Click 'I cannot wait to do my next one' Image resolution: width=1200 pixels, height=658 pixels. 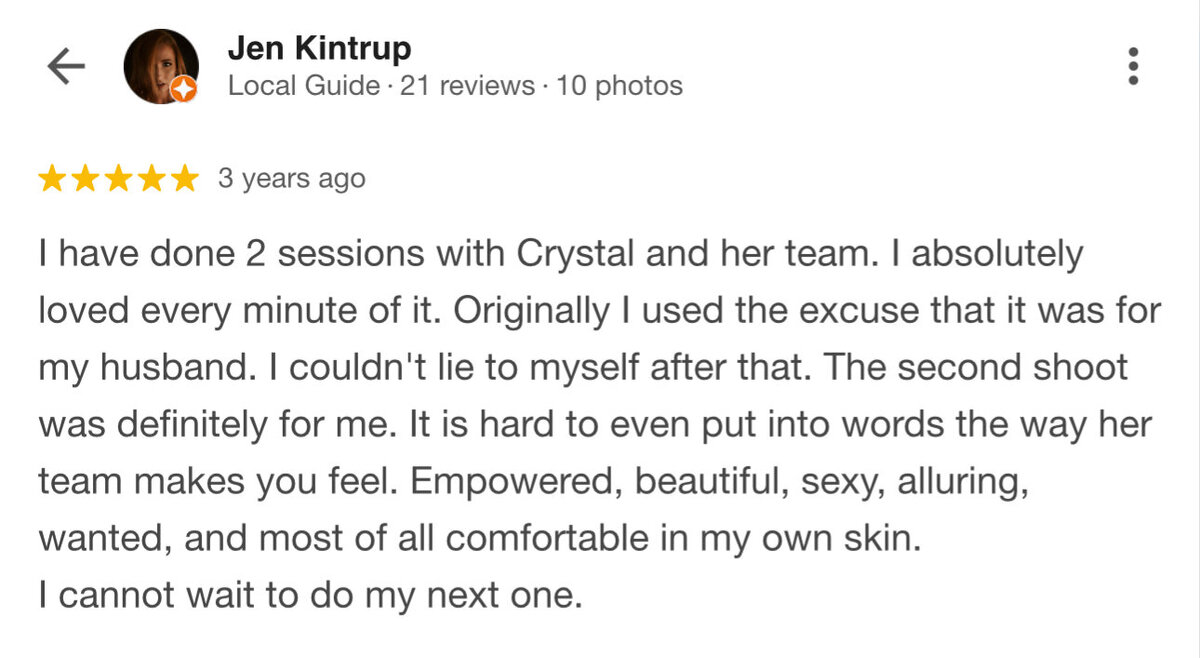pyautogui.click(x=310, y=597)
